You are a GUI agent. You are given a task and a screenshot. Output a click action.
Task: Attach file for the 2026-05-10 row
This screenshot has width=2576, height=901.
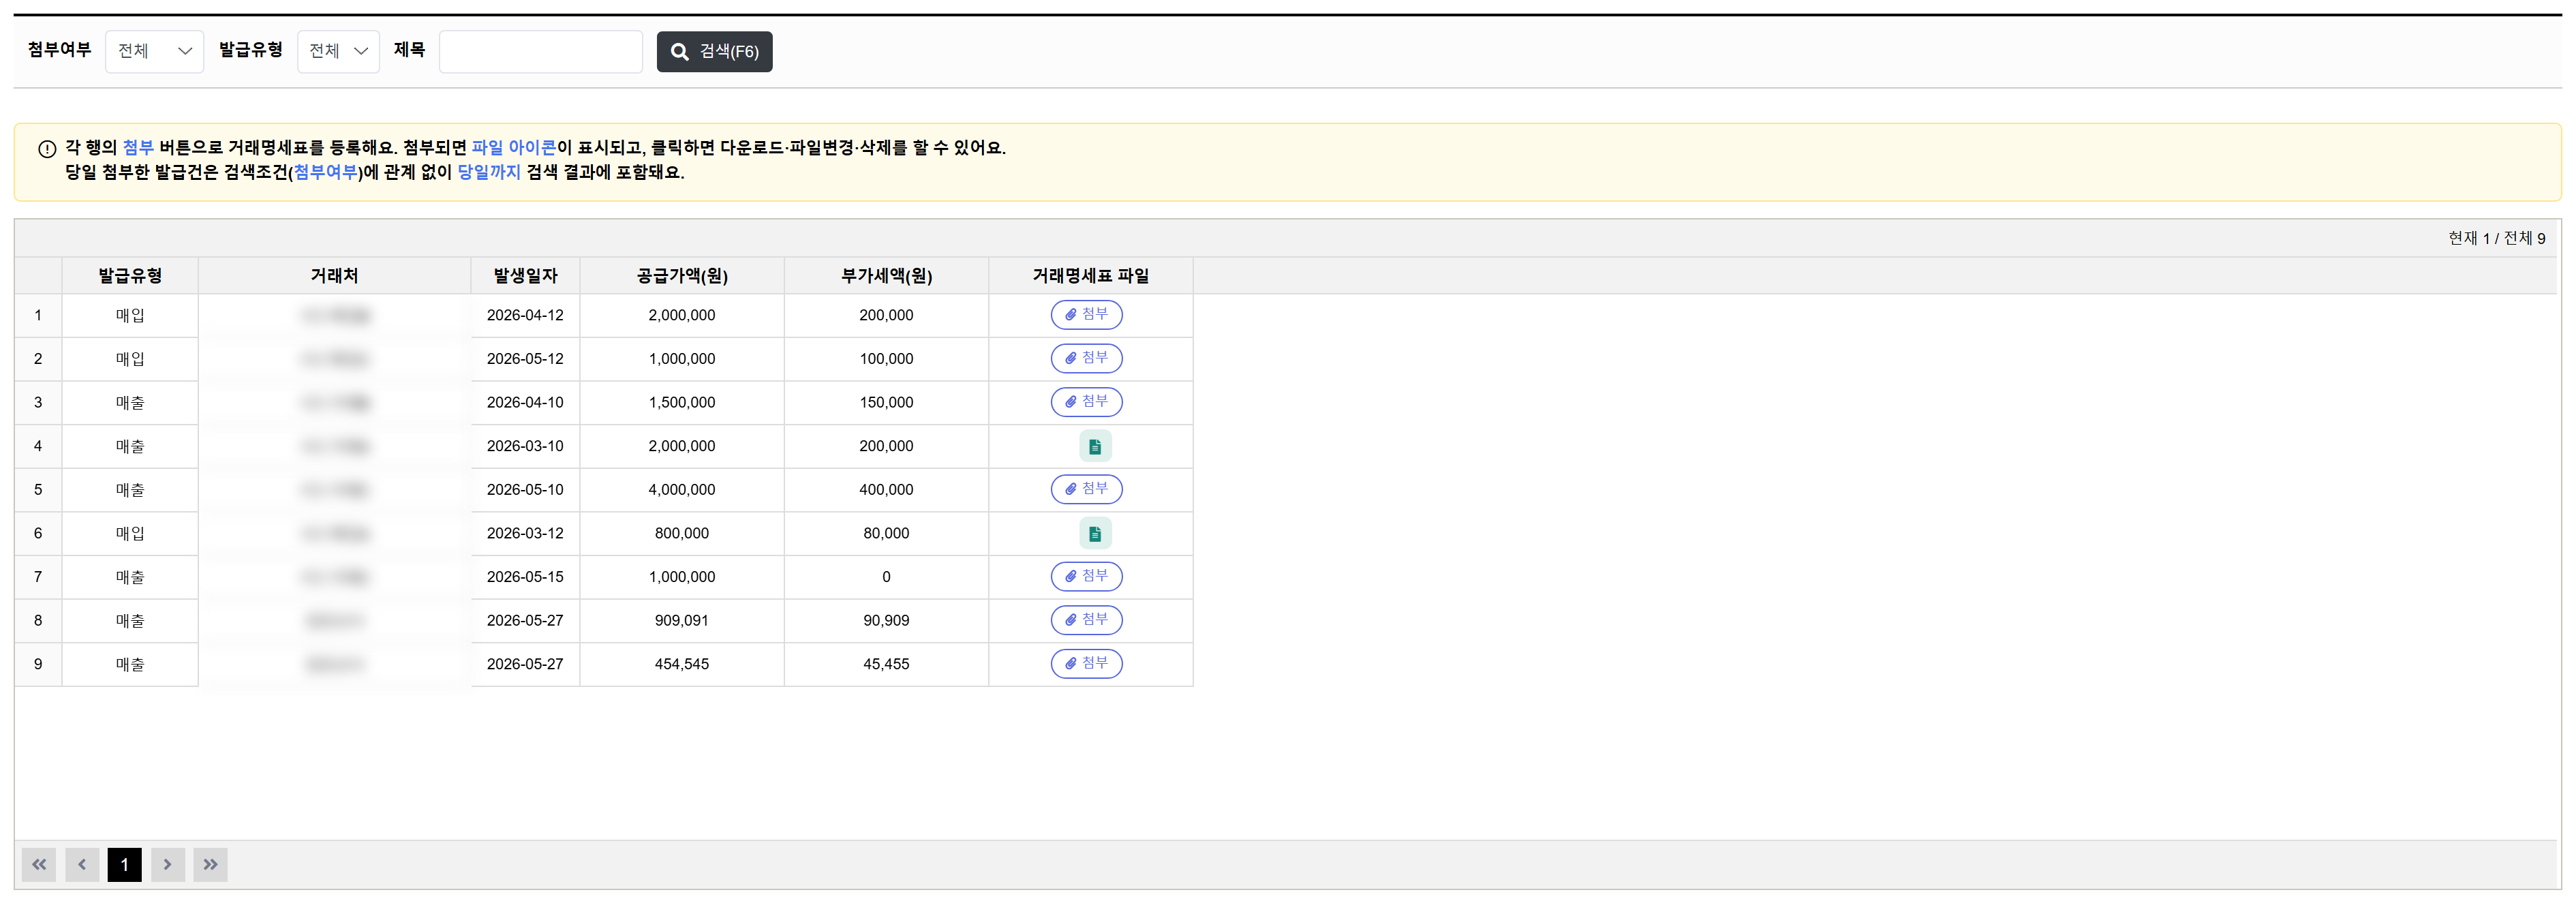point(1086,489)
